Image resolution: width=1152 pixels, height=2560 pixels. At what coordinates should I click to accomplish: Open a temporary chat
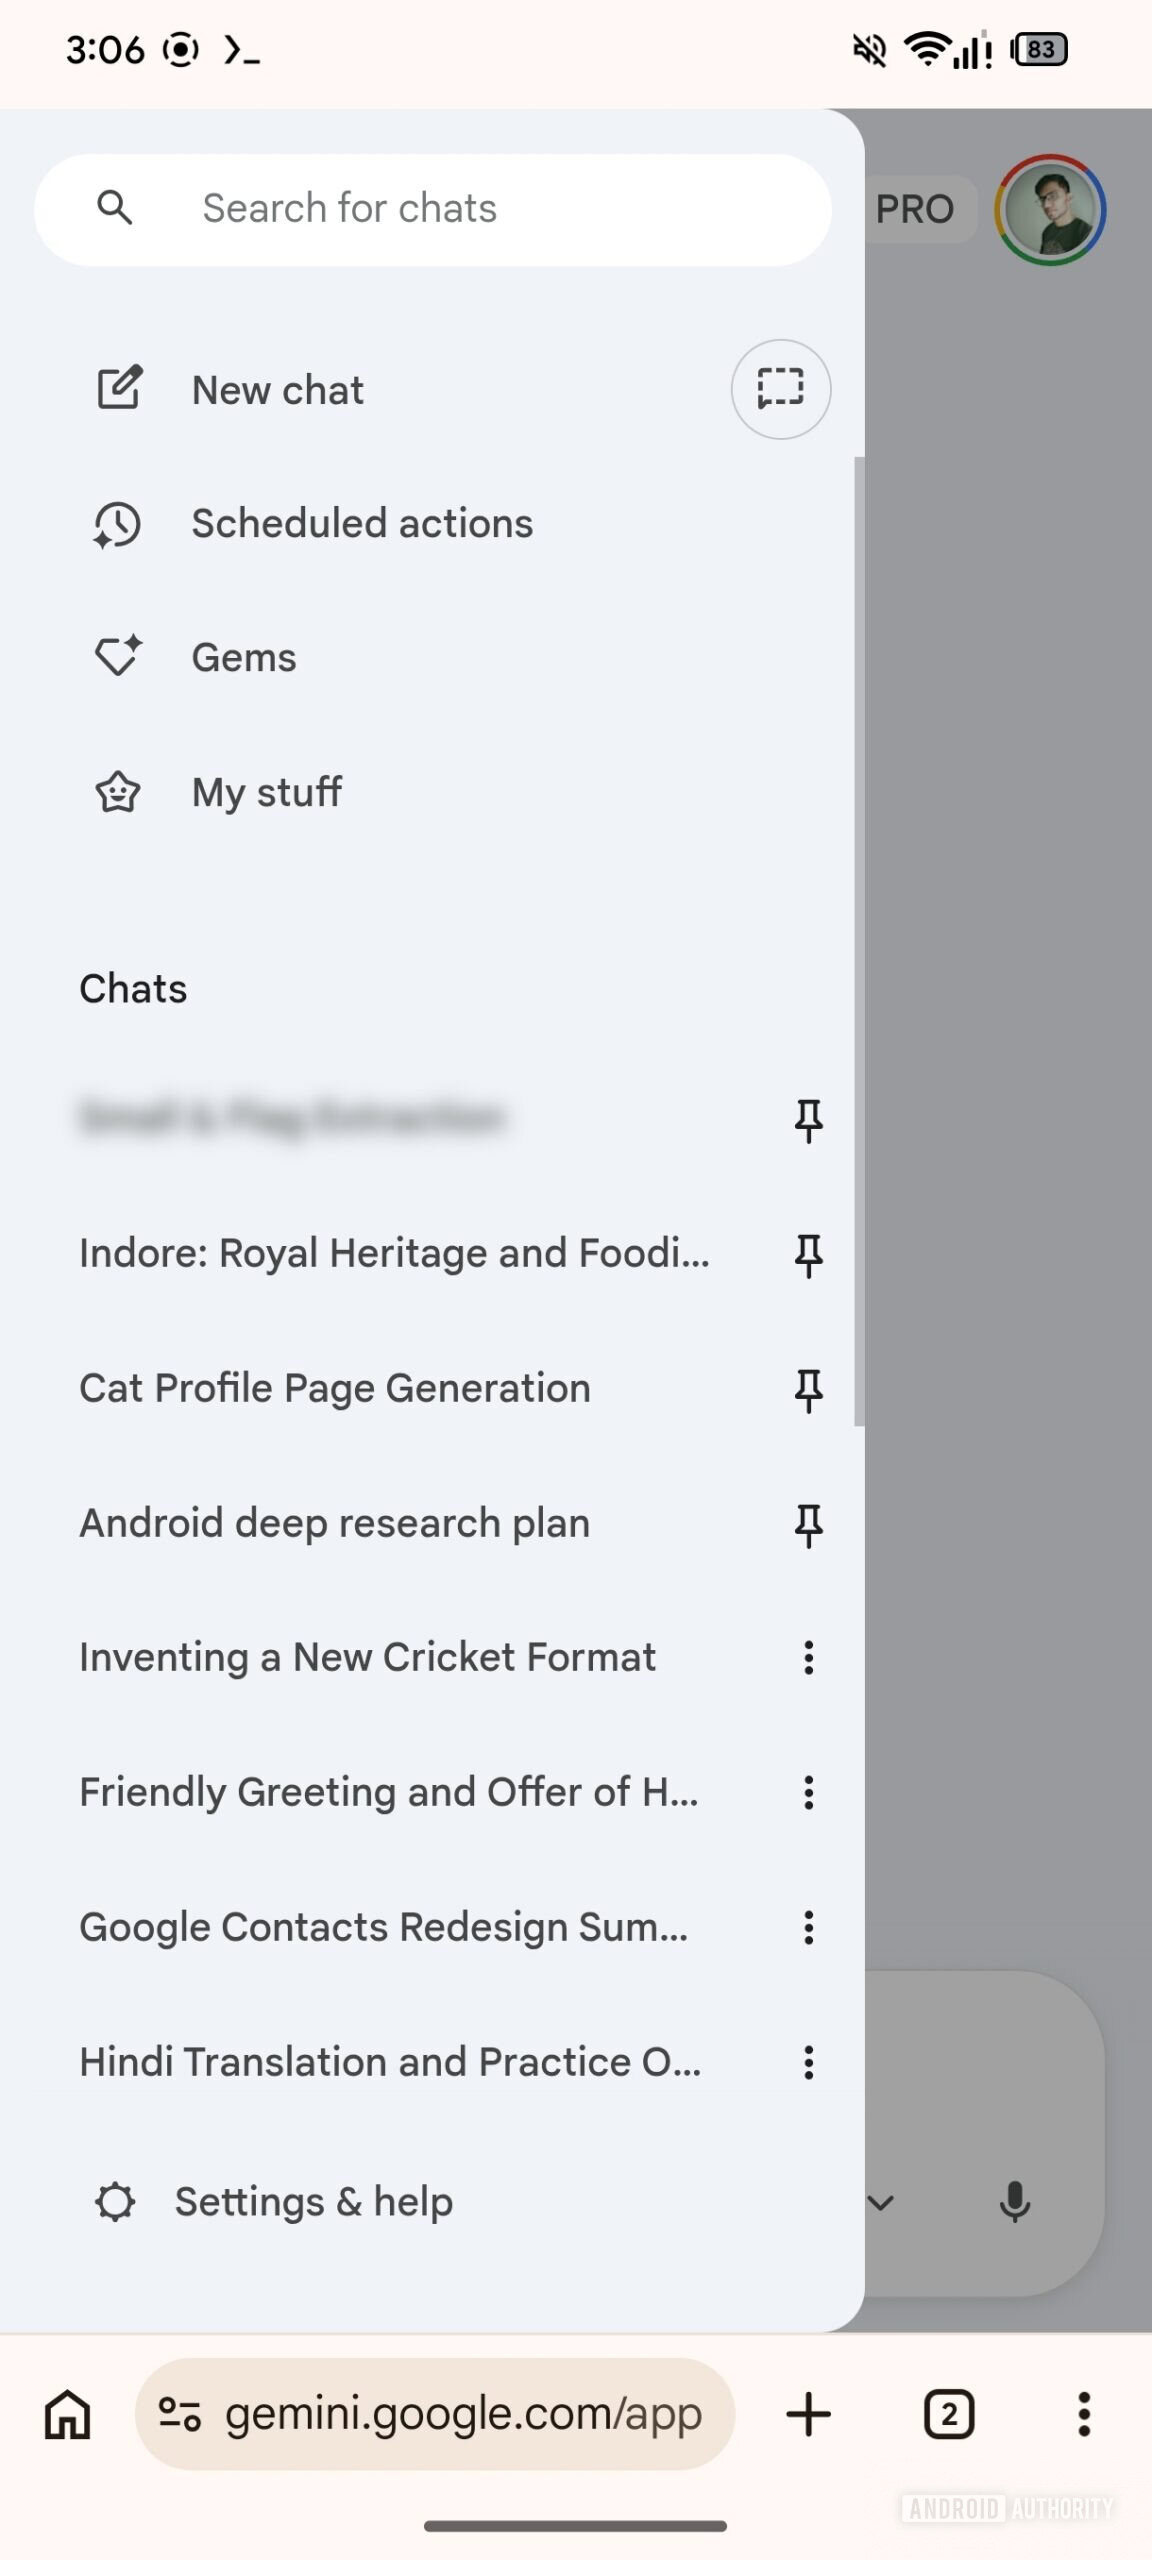coord(780,389)
